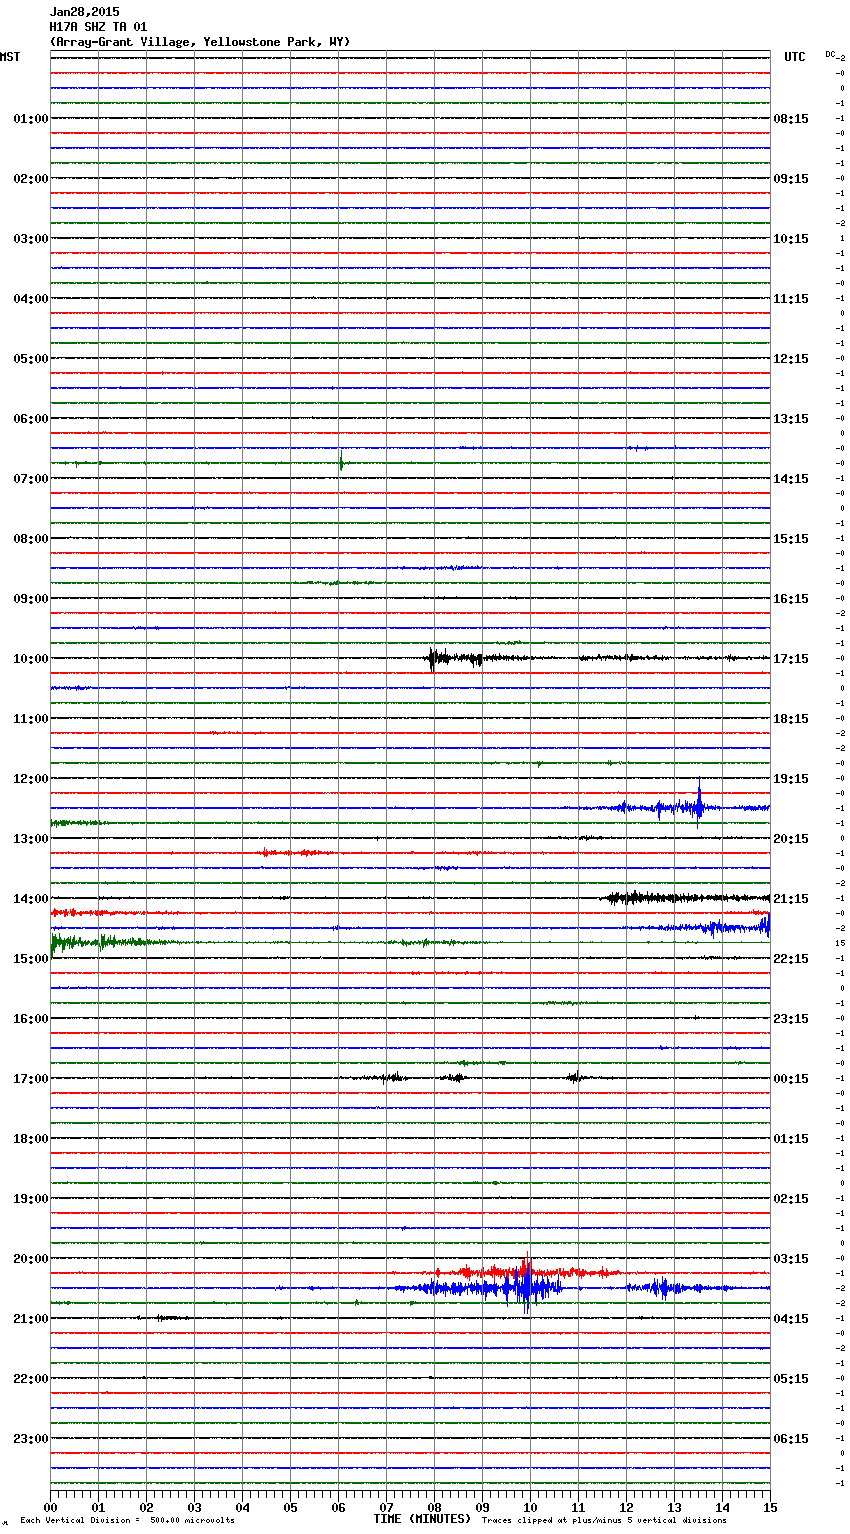
Task: Select the station code H17A SHZ TA 01
Action: coord(98,27)
